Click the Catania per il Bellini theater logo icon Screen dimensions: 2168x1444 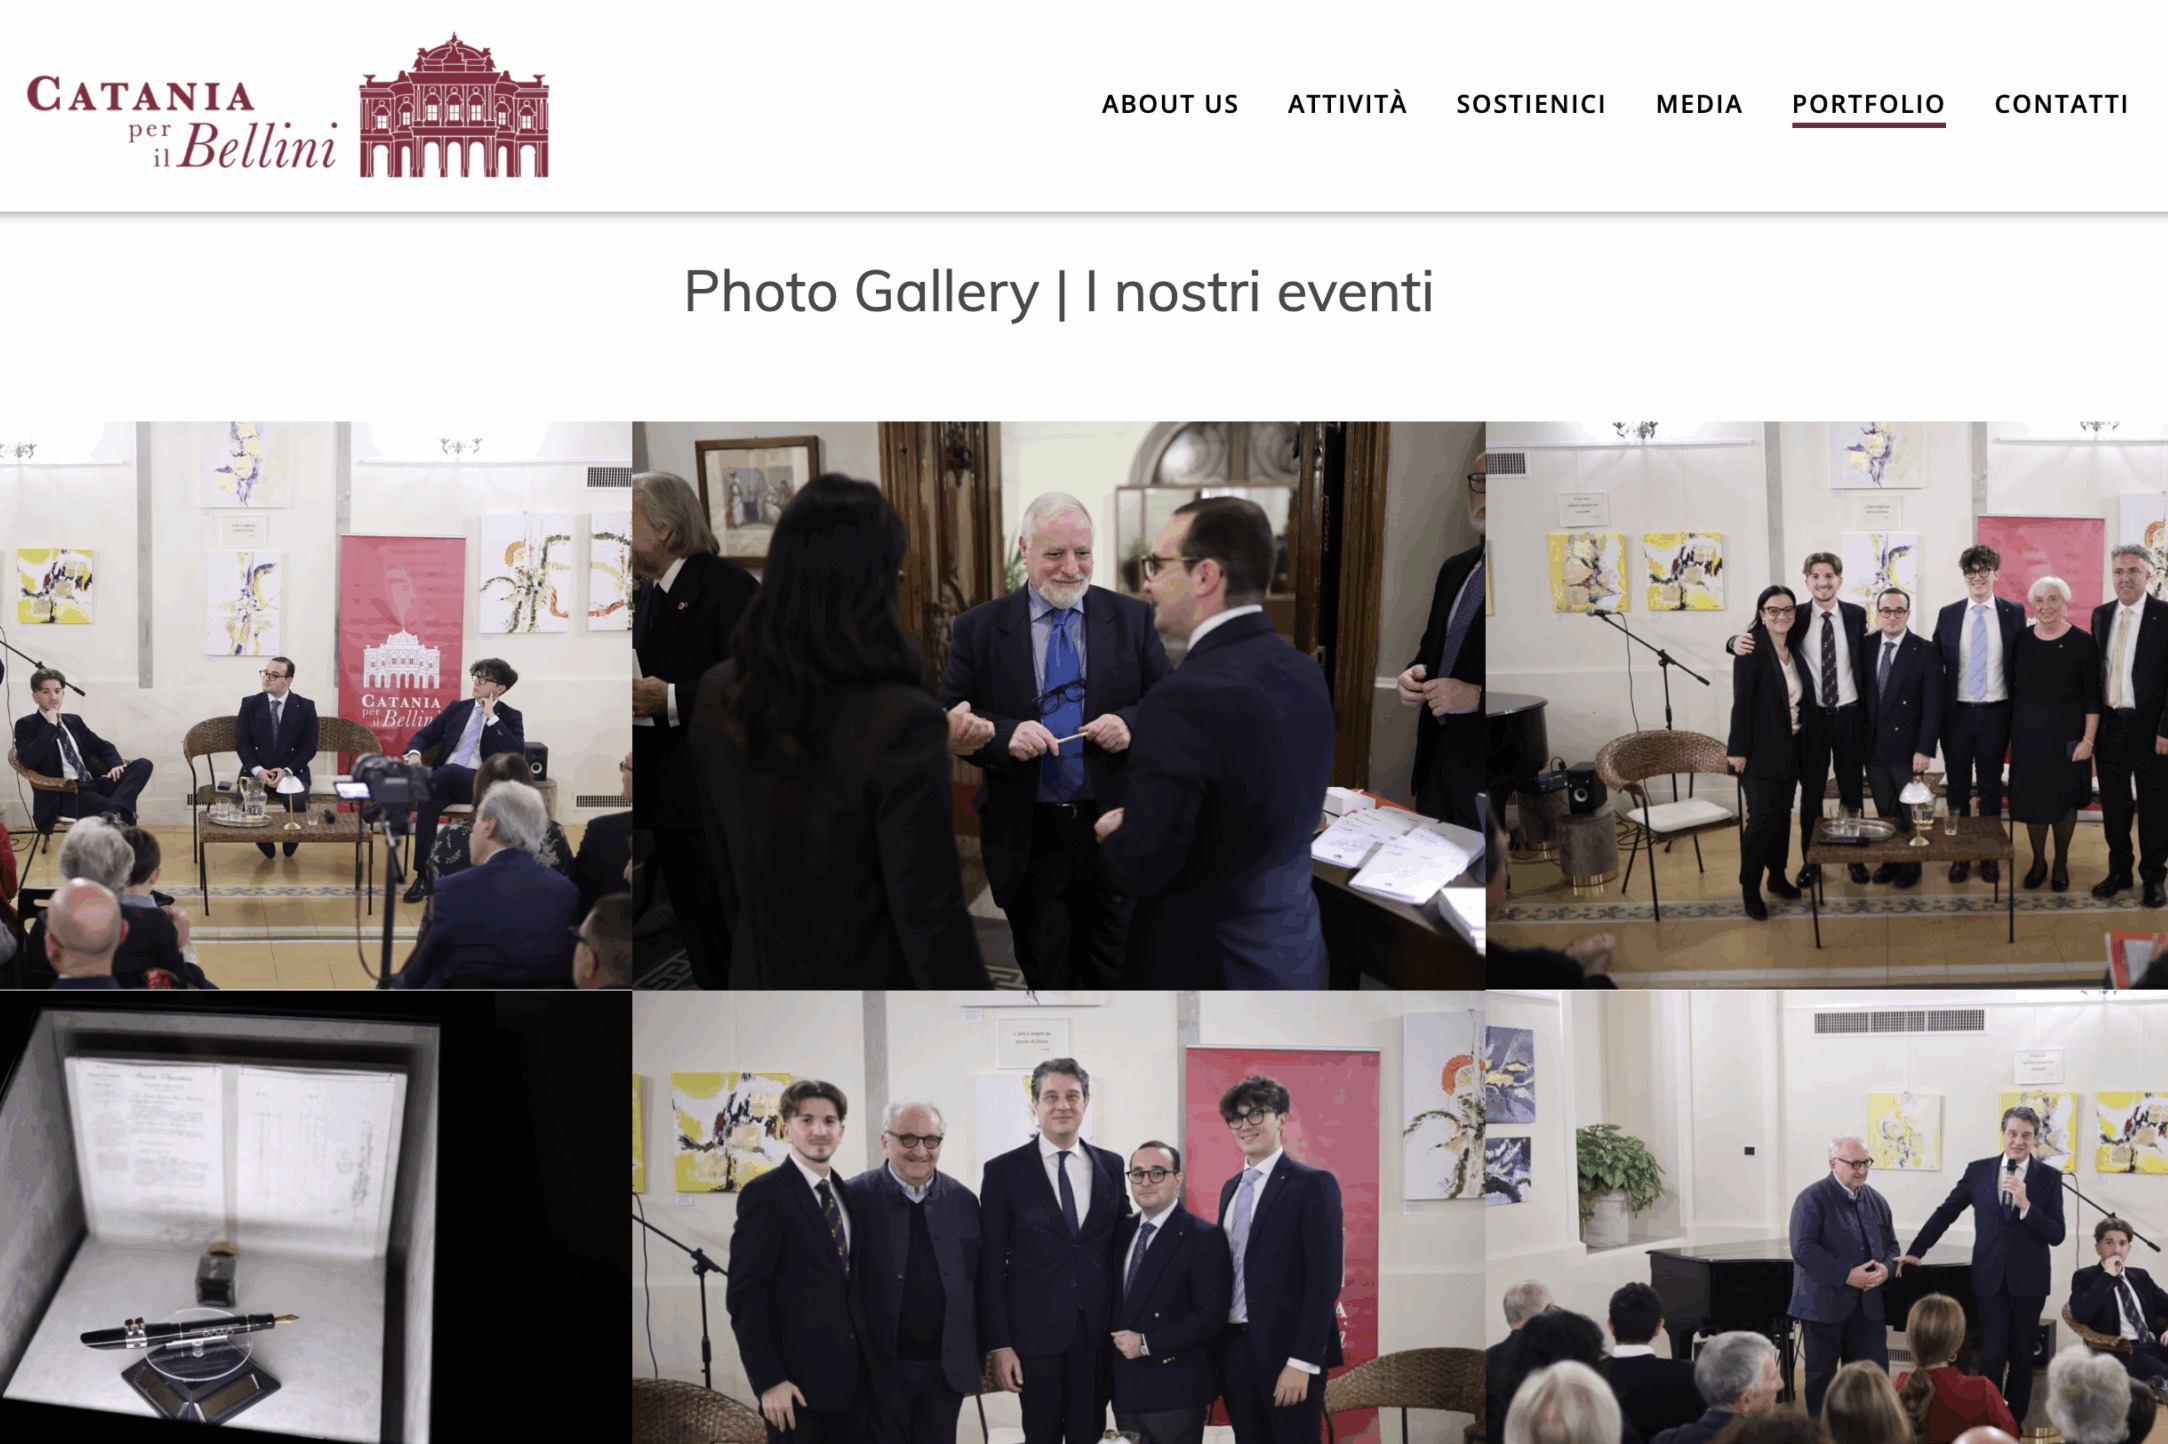tap(454, 106)
